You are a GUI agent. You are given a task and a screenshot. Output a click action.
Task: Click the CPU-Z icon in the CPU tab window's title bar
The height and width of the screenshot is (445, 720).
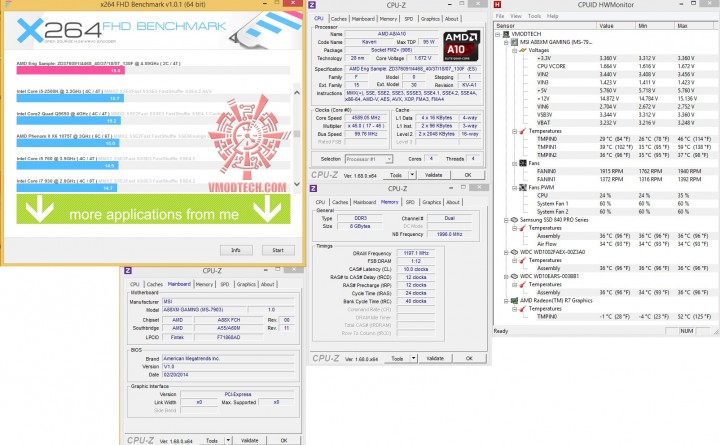pos(312,5)
